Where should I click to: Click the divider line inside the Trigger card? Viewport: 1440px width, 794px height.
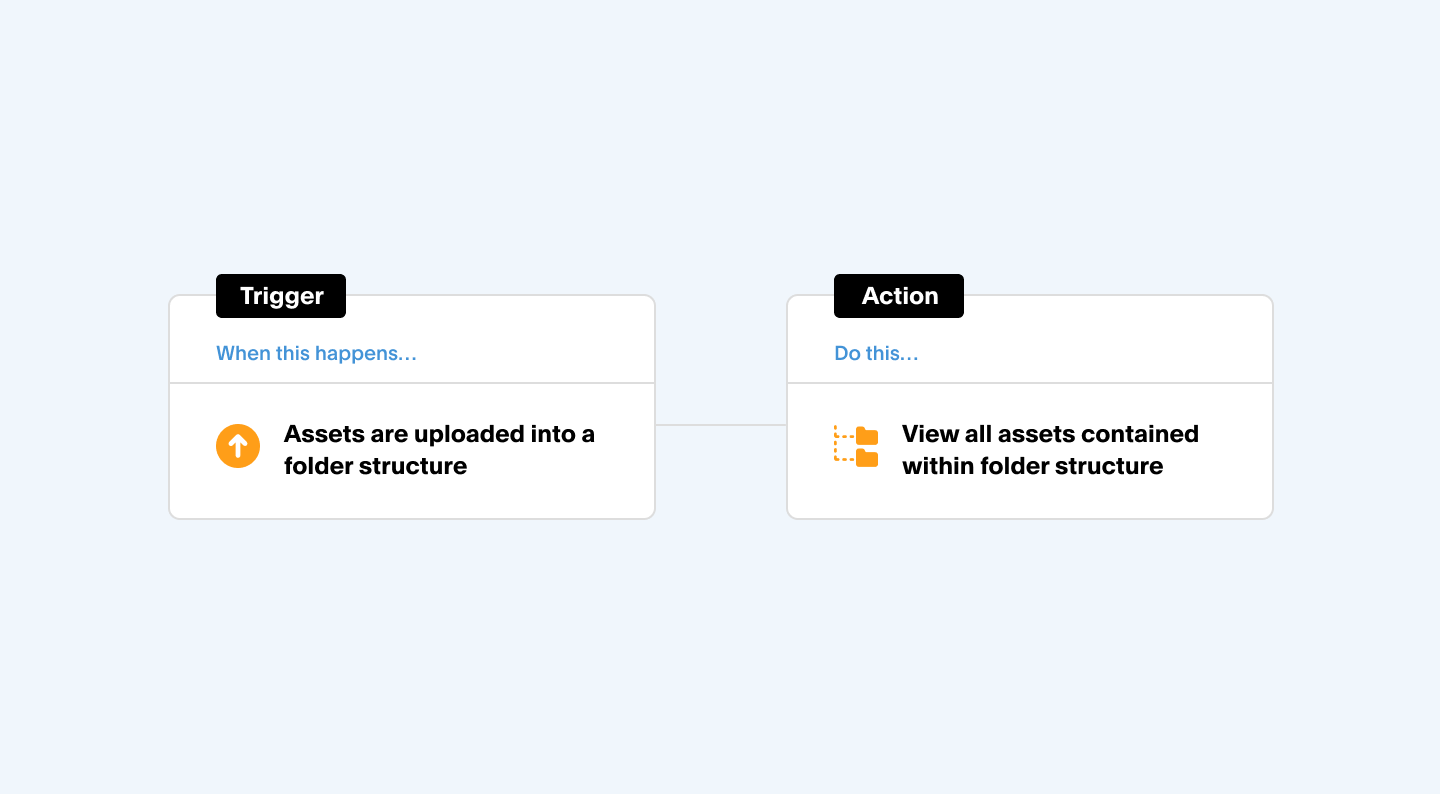point(412,383)
